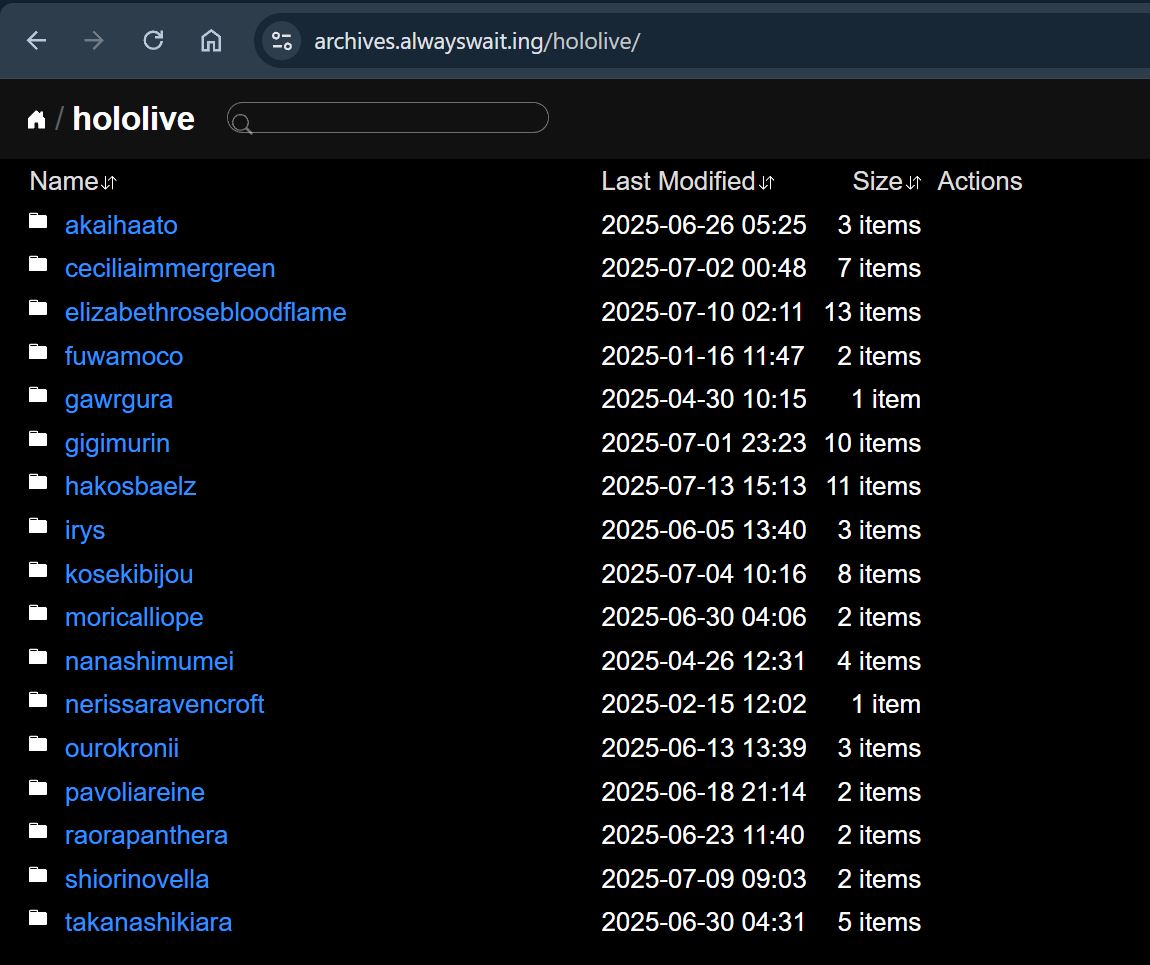Open the ourokronii folder link

(x=122, y=749)
